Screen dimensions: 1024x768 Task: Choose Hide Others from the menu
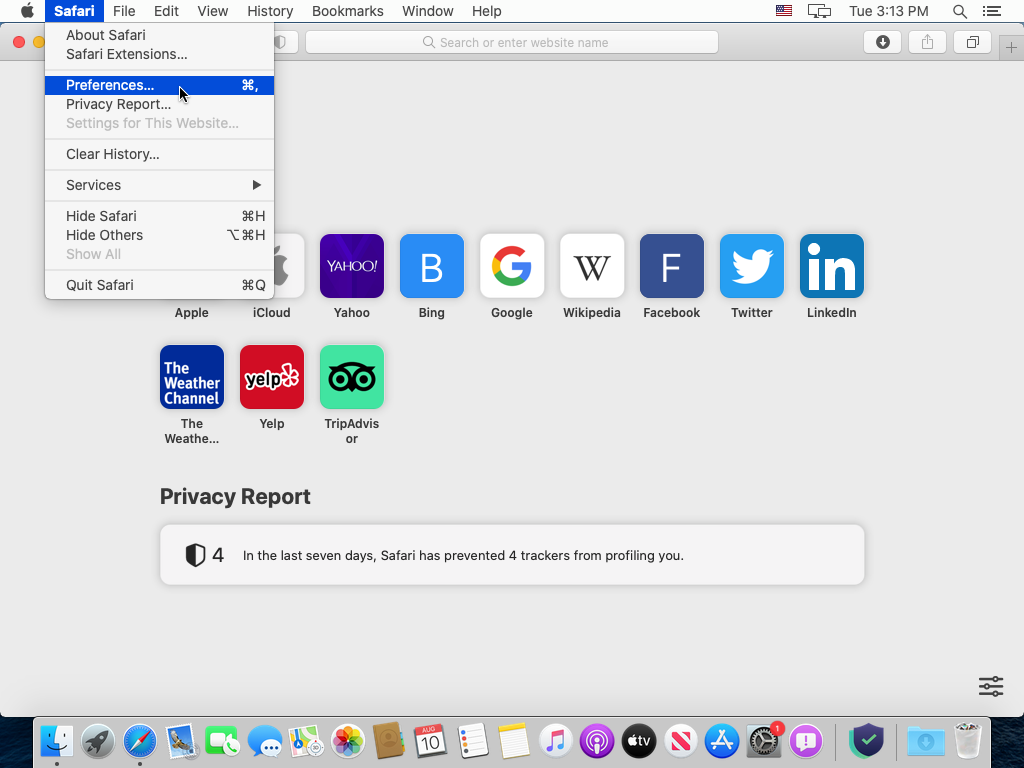[x=159, y=235]
